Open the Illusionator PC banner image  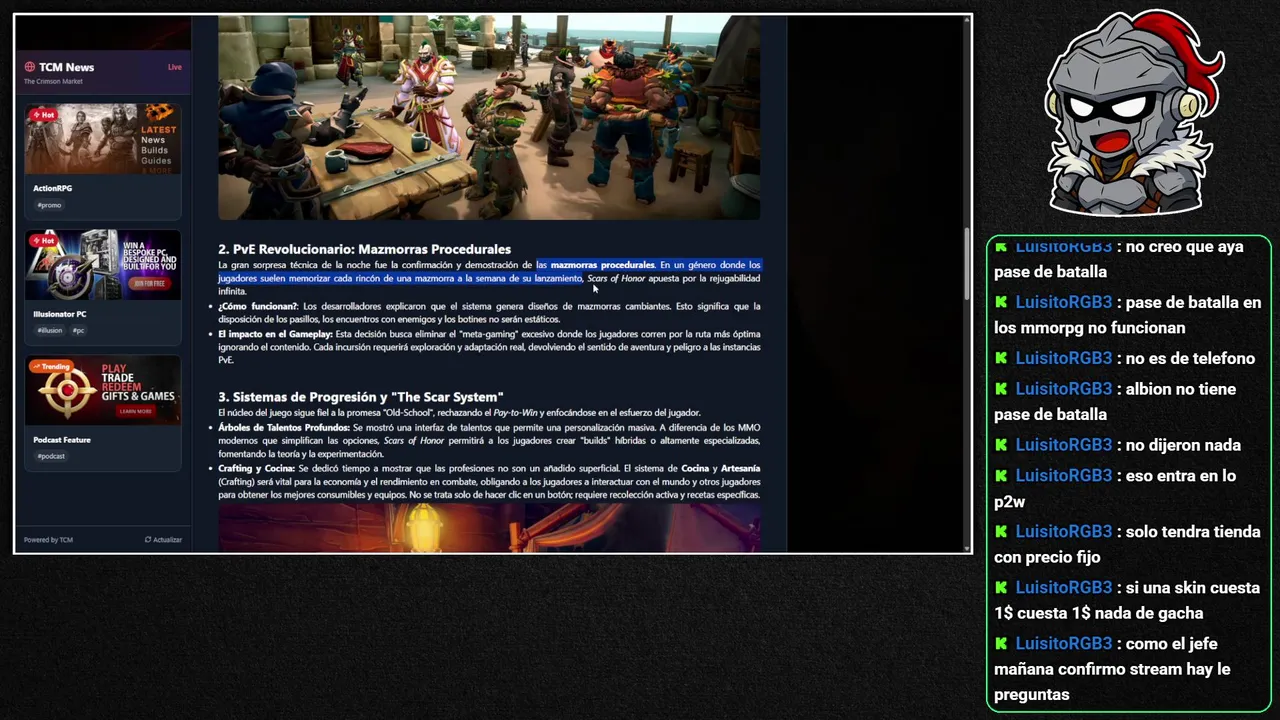tap(103, 265)
